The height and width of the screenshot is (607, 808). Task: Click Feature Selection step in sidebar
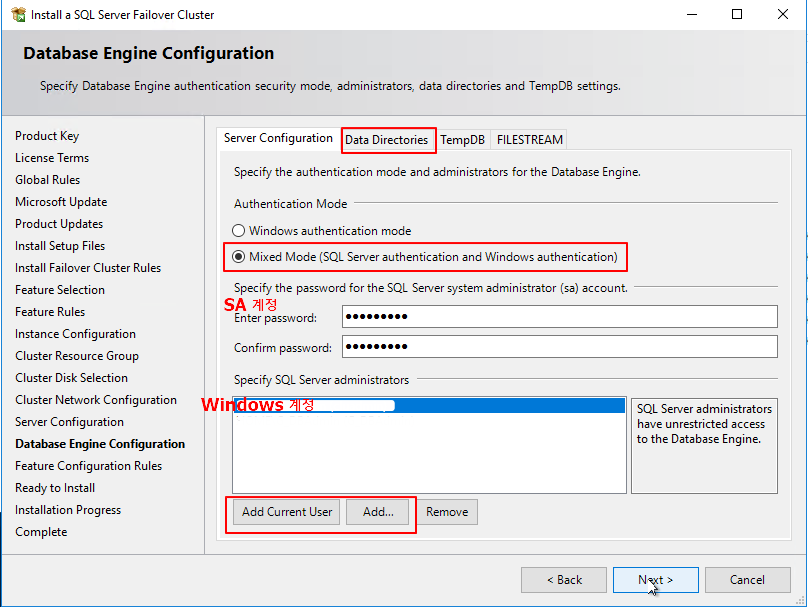pyautogui.click(x=60, y=290)
